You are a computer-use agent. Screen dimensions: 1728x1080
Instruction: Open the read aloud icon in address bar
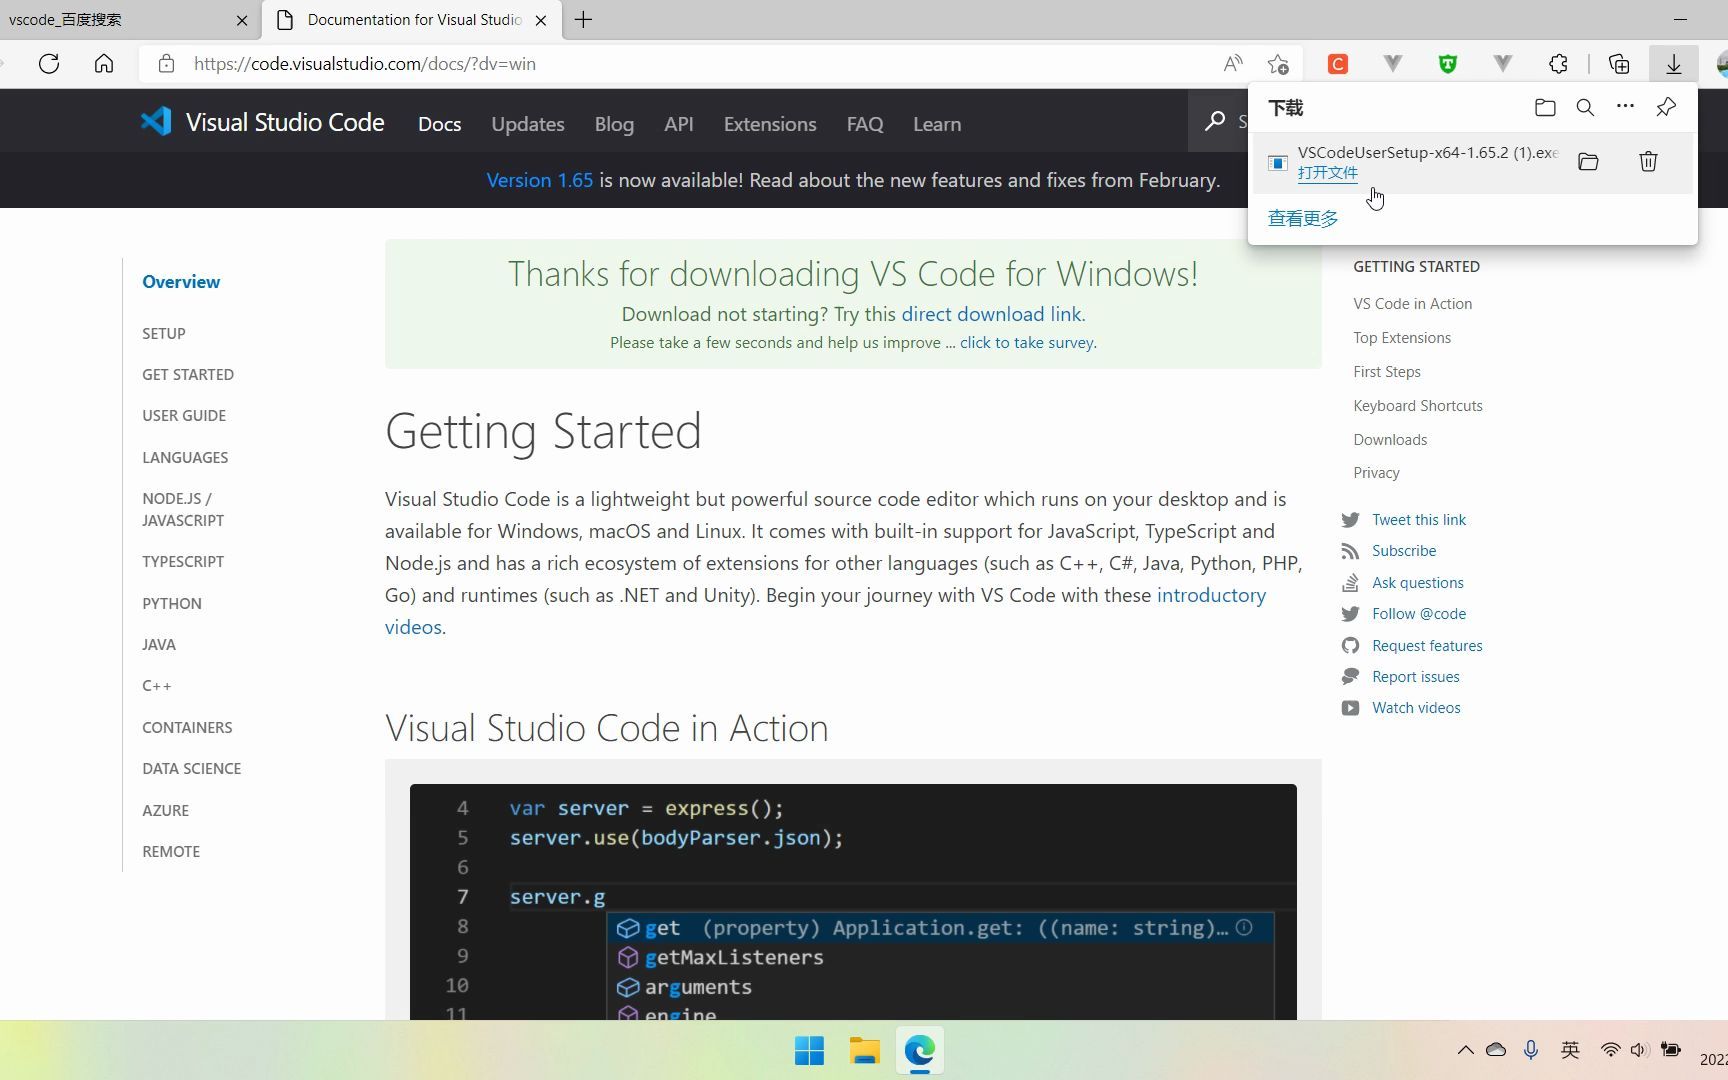pyautogui.click(x=1233, y=64)
